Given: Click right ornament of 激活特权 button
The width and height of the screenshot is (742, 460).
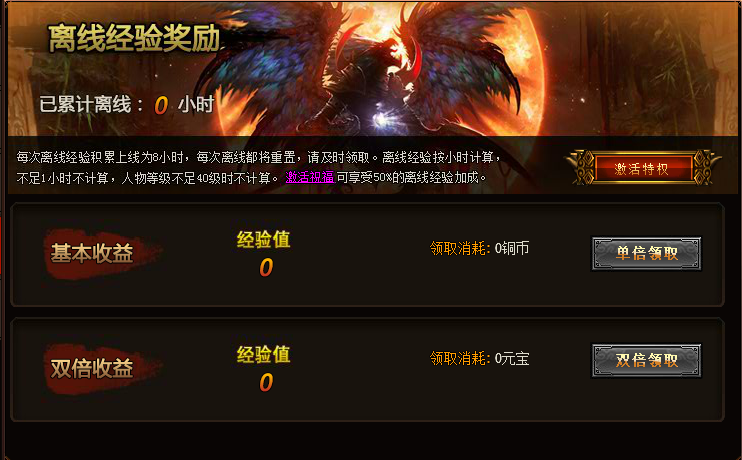Looking at the screenshot, I should pos(706,168).
